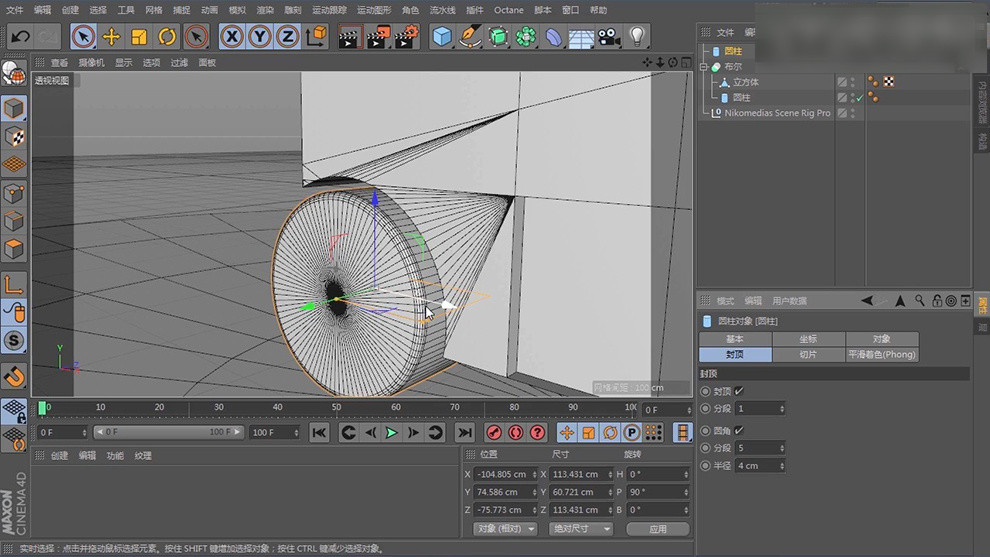Toggle the 圆角 (Fillet) checkbox
The height and width of the screenshot is (557, 990).
[739, 430]
